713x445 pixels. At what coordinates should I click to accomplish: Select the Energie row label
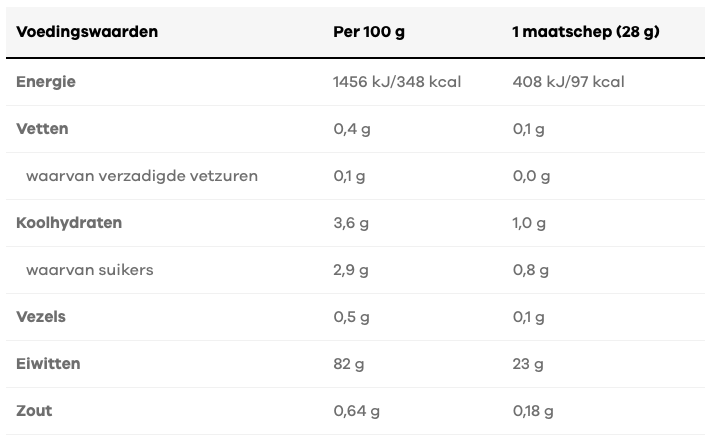(46, 82)
